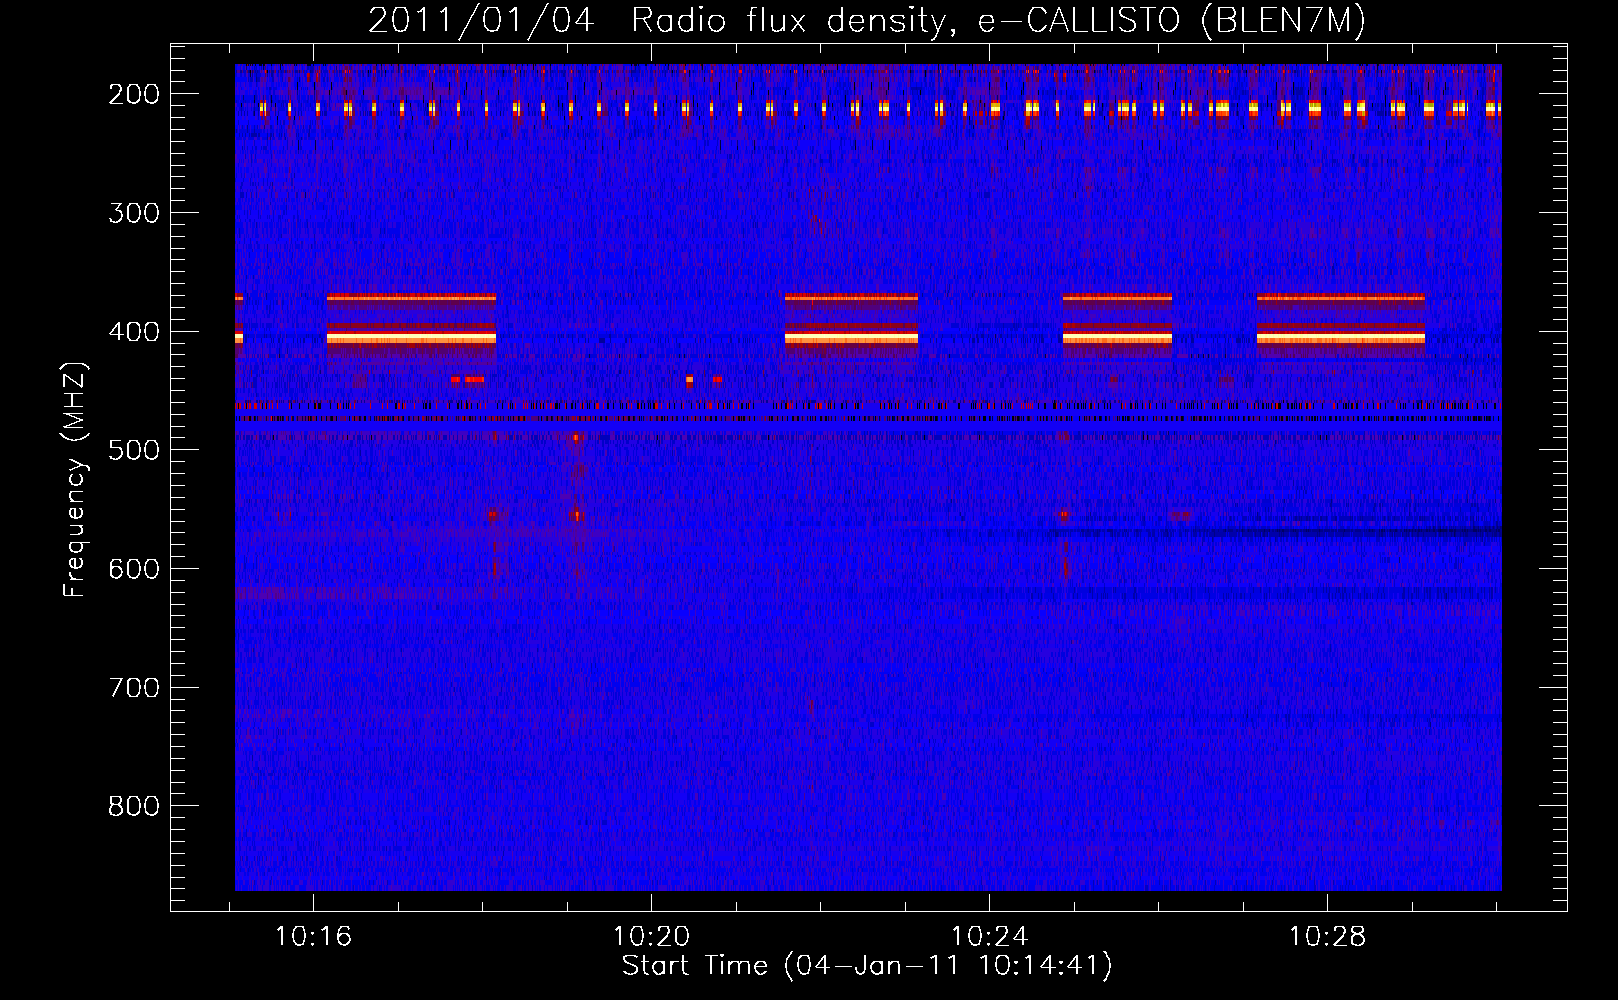
Task: Click the 700 frequency tick label
Action: 134,688
